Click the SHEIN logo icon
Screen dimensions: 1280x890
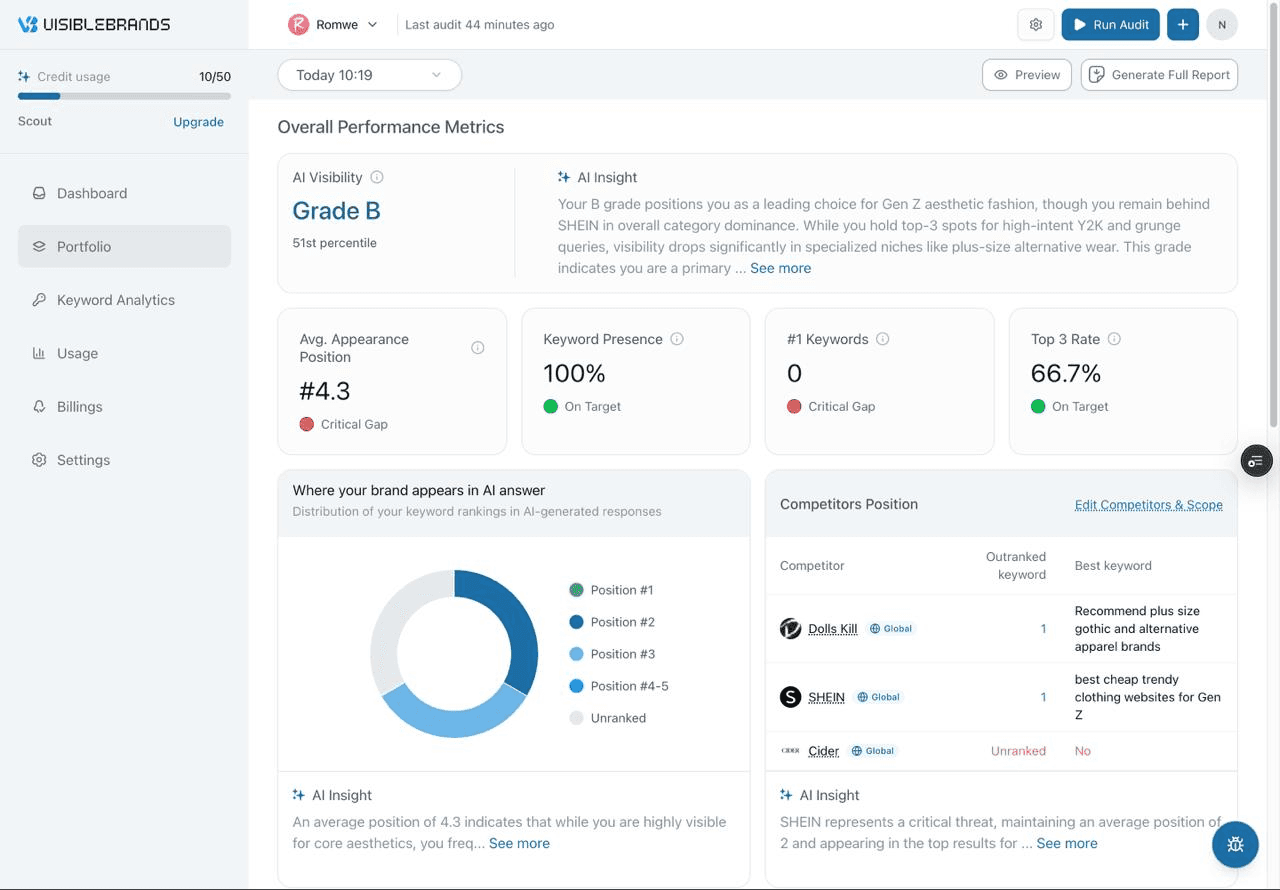point(791,697)
